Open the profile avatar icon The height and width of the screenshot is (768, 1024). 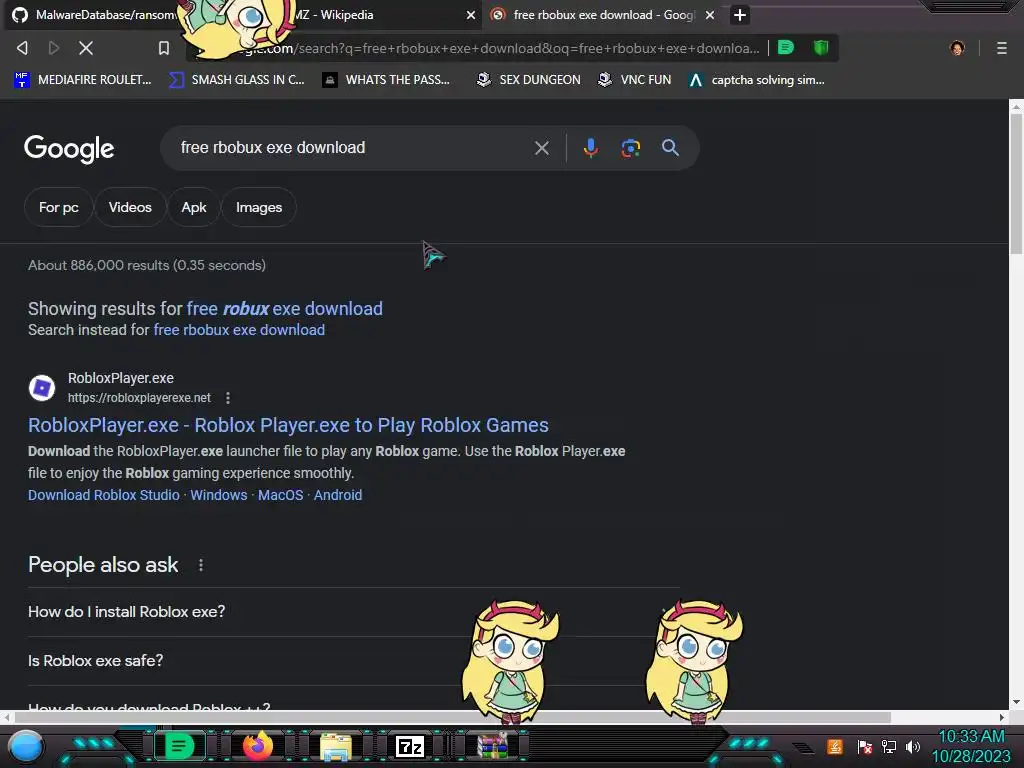pos(957,48)
